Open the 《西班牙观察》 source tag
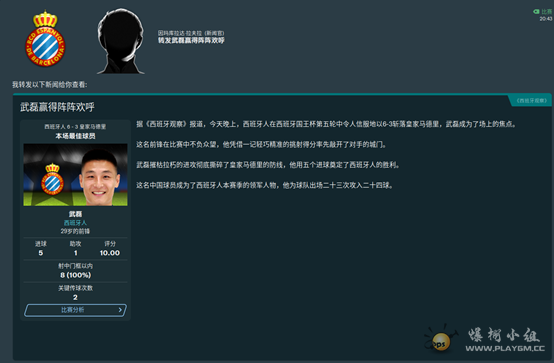554x363 pixels. click(531, 101)
